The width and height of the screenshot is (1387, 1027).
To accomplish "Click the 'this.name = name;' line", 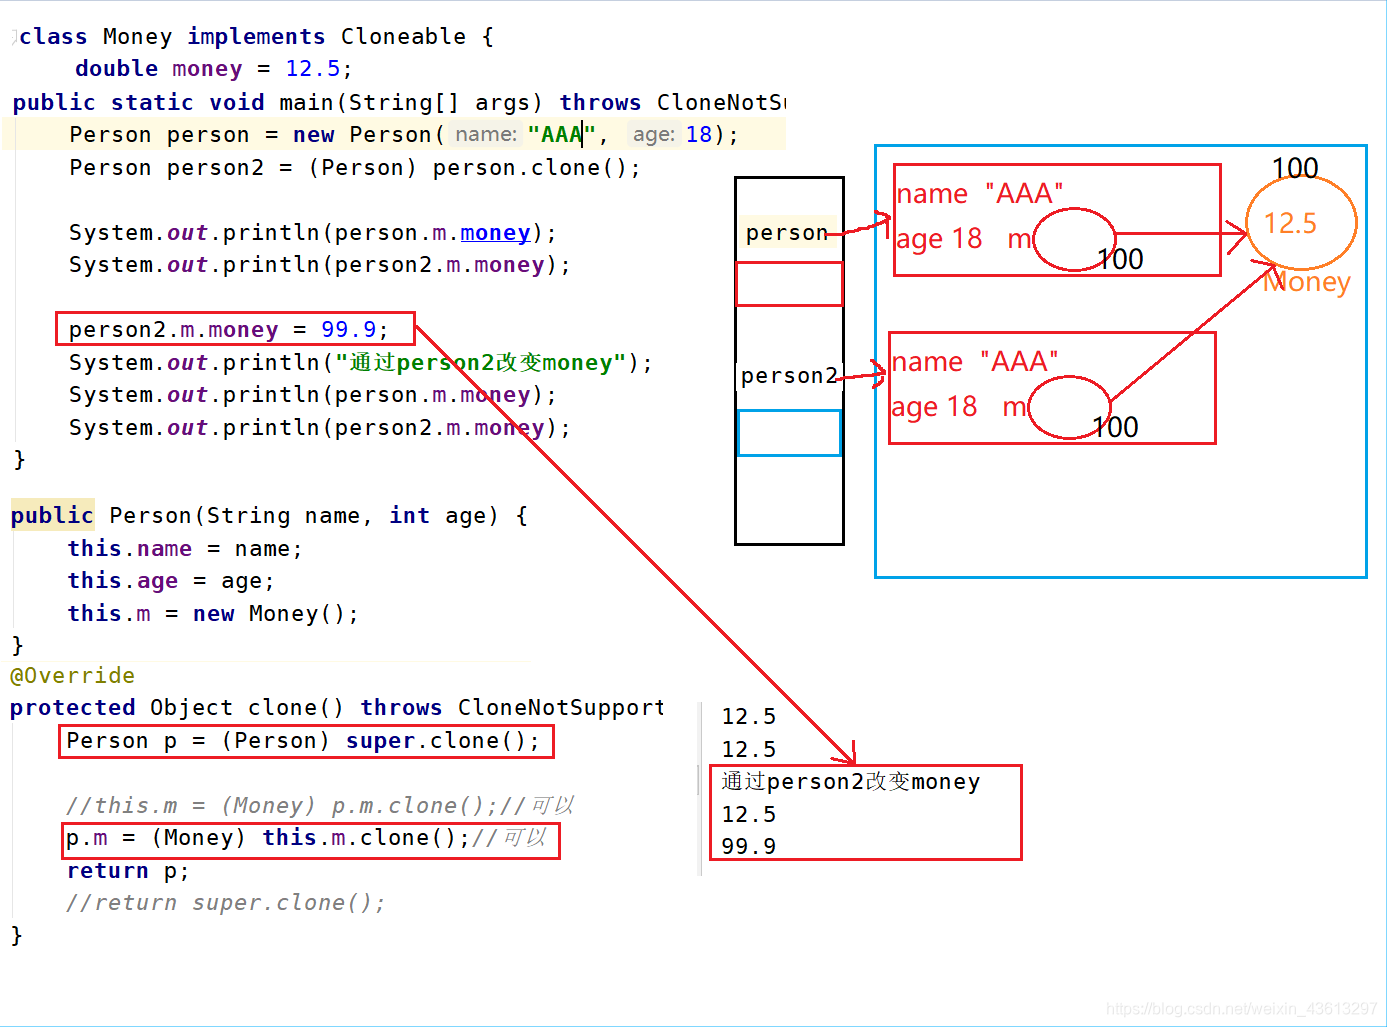I will pyautogui.click(x=185, y=549).
